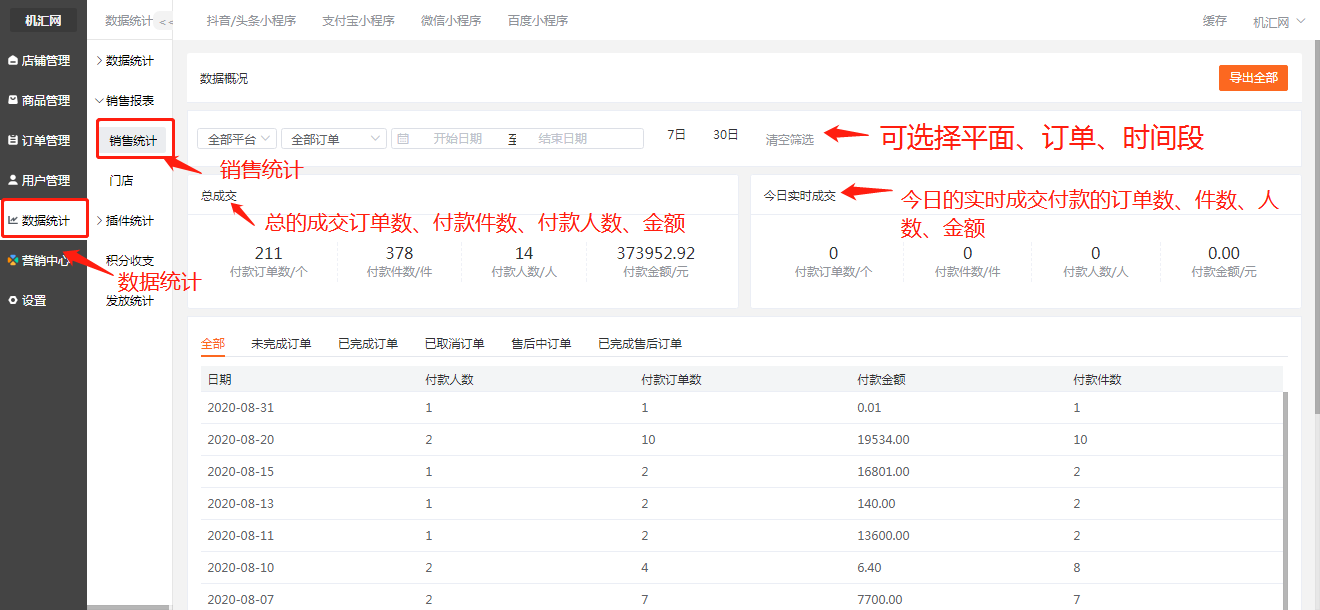Click the 211 total paid orders value
The height and width of the screenshot is (610, 1320).
click(269, 253)
